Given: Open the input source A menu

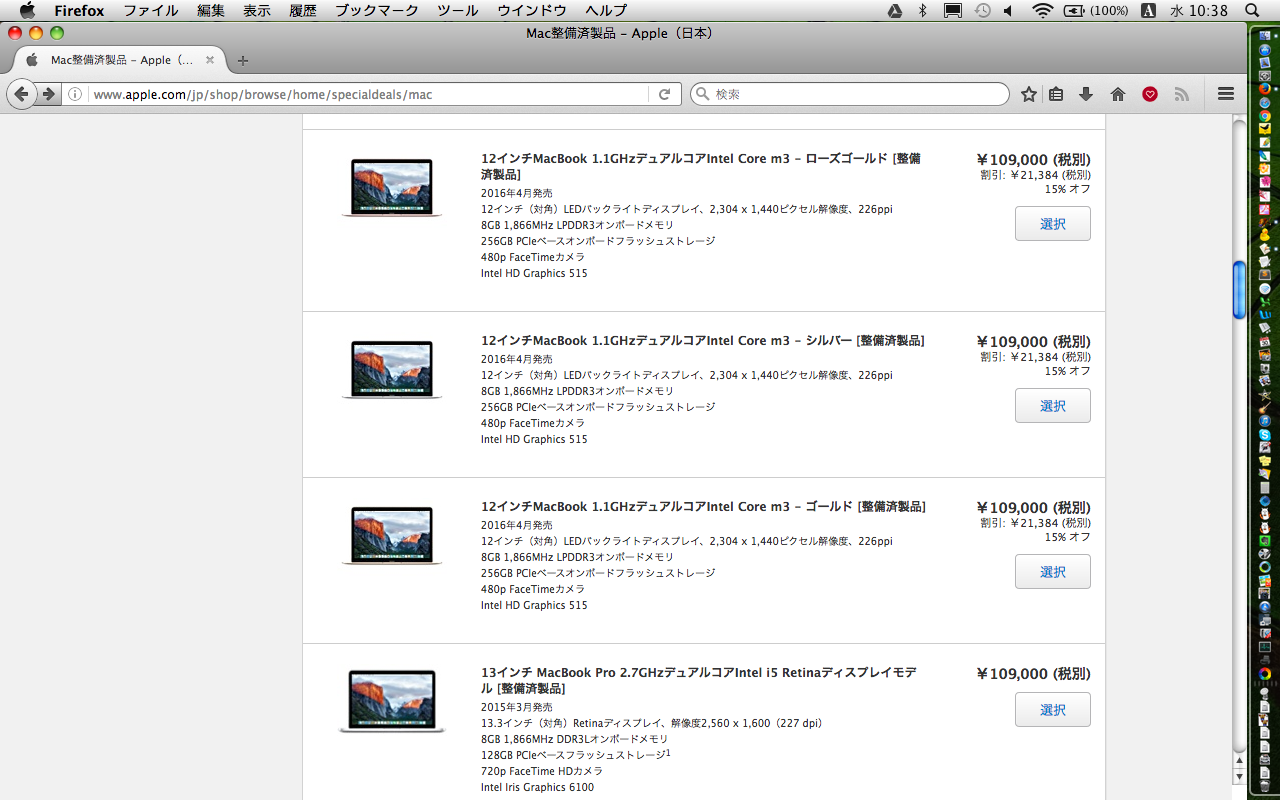Looking at the screenshot, I should point(1148,11).
